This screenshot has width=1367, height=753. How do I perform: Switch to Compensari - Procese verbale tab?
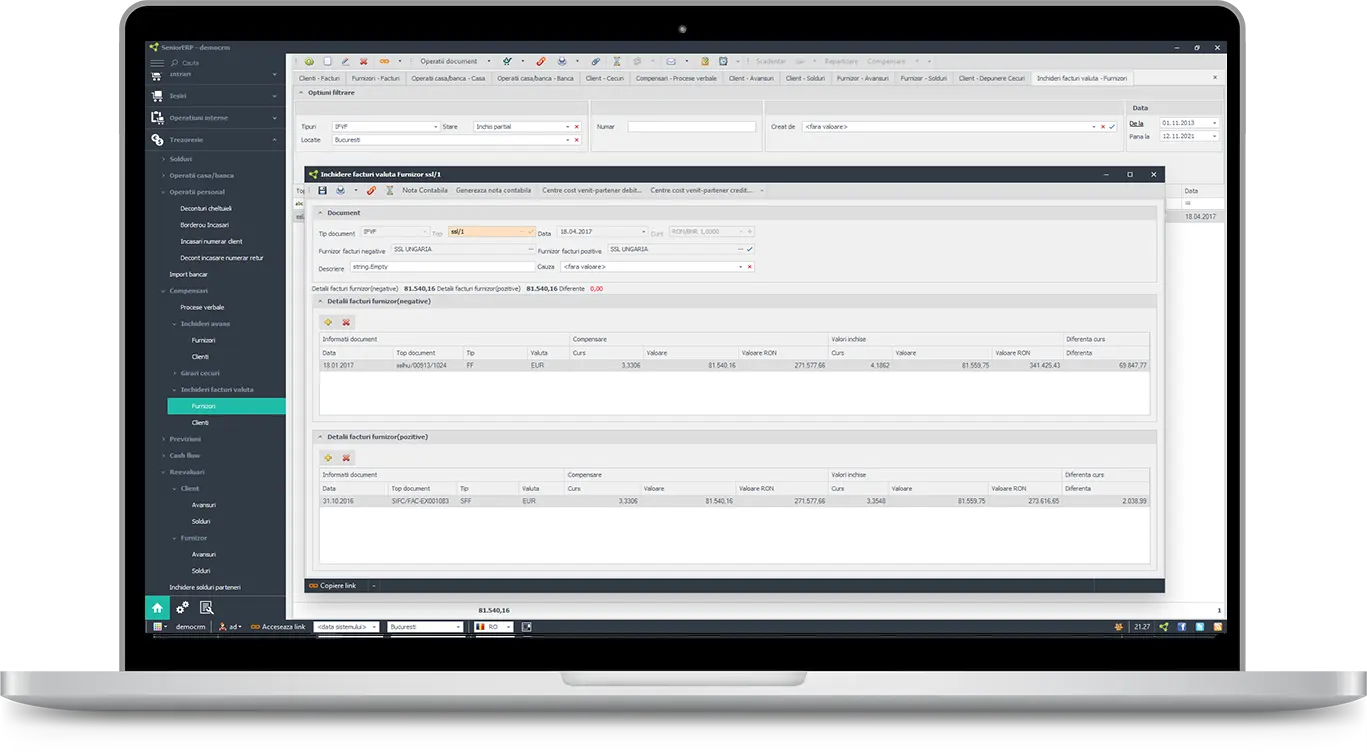point(677,78)
